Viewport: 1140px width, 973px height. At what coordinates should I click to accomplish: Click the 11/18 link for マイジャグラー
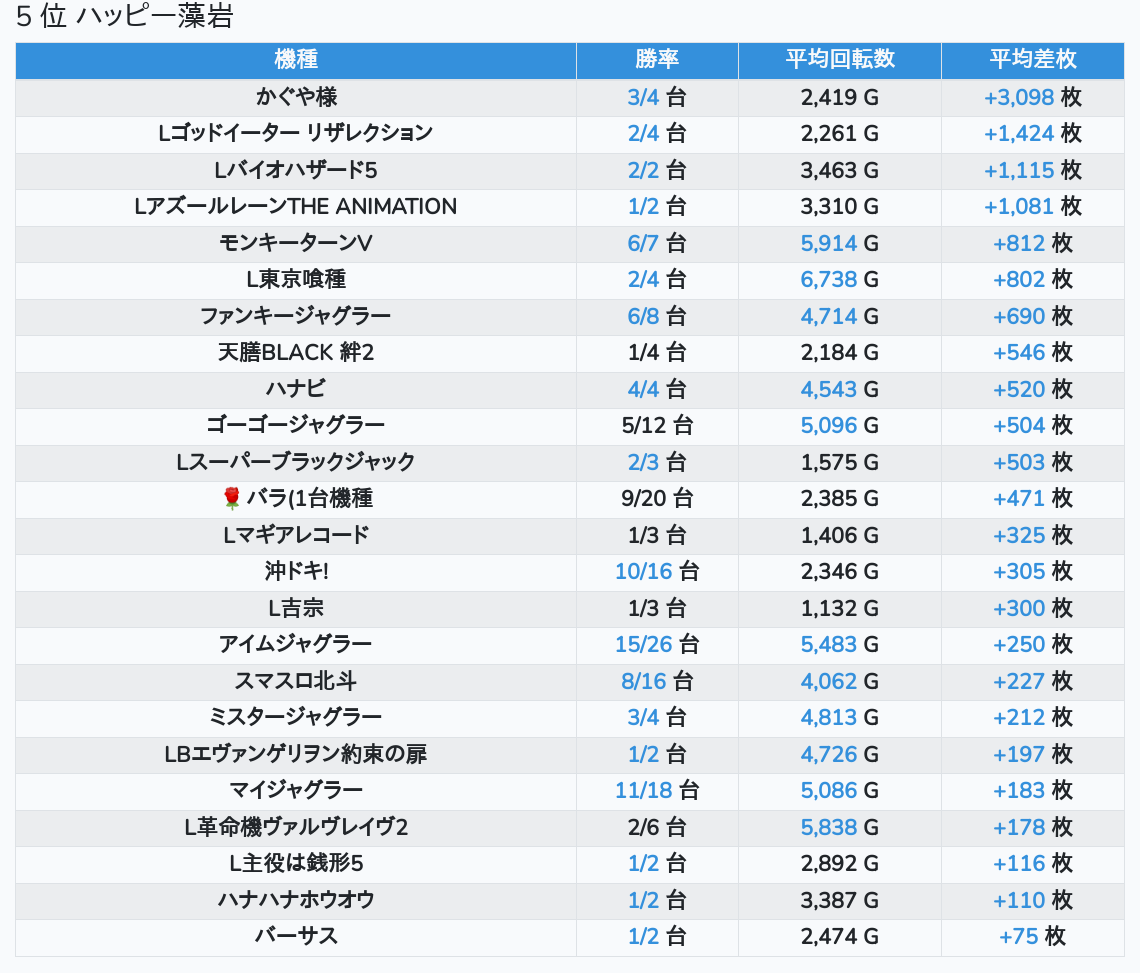pyautogui.click(x=643, y=790)
